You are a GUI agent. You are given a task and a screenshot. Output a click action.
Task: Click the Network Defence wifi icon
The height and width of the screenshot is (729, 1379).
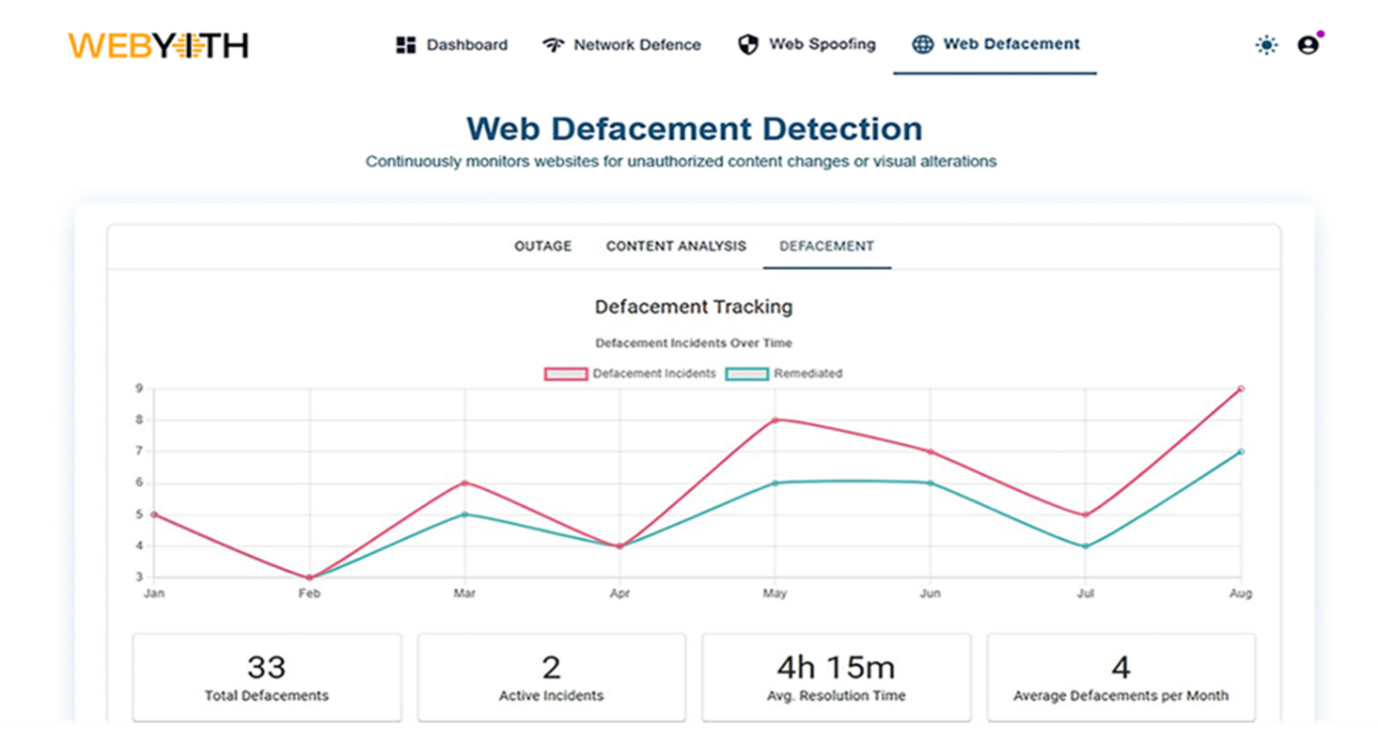tap(553, 45)
